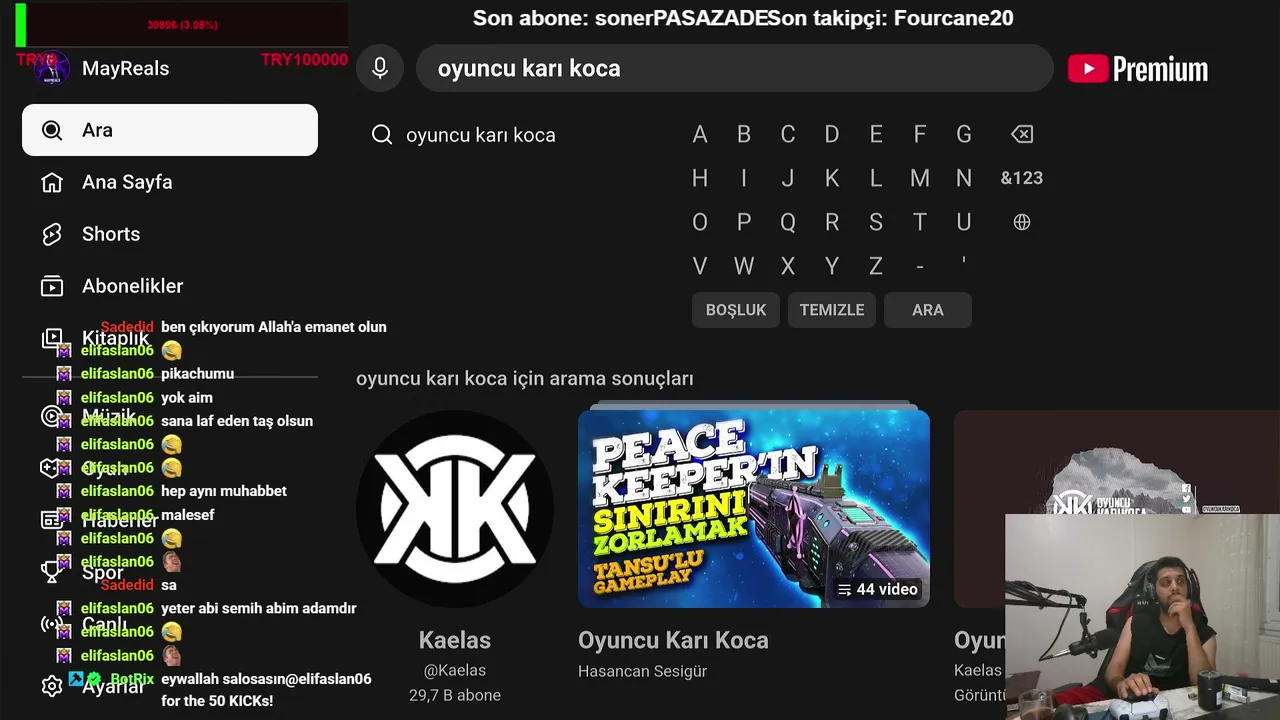1280x720 pixels.
Task: Click the letter U key
Action: coord(964,222)
